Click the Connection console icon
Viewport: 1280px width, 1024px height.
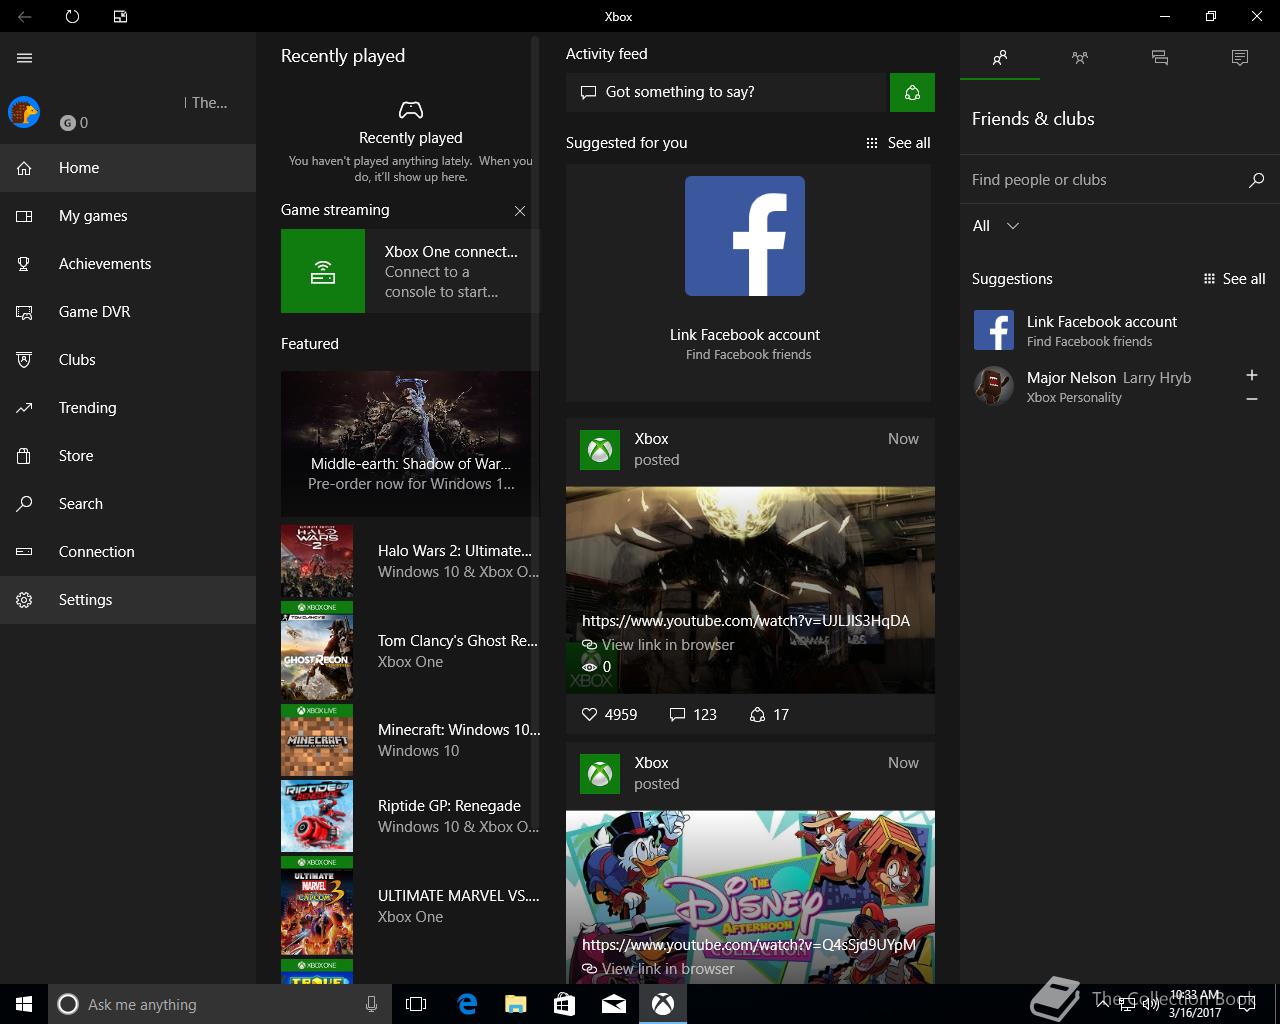[x=24, y=552]
